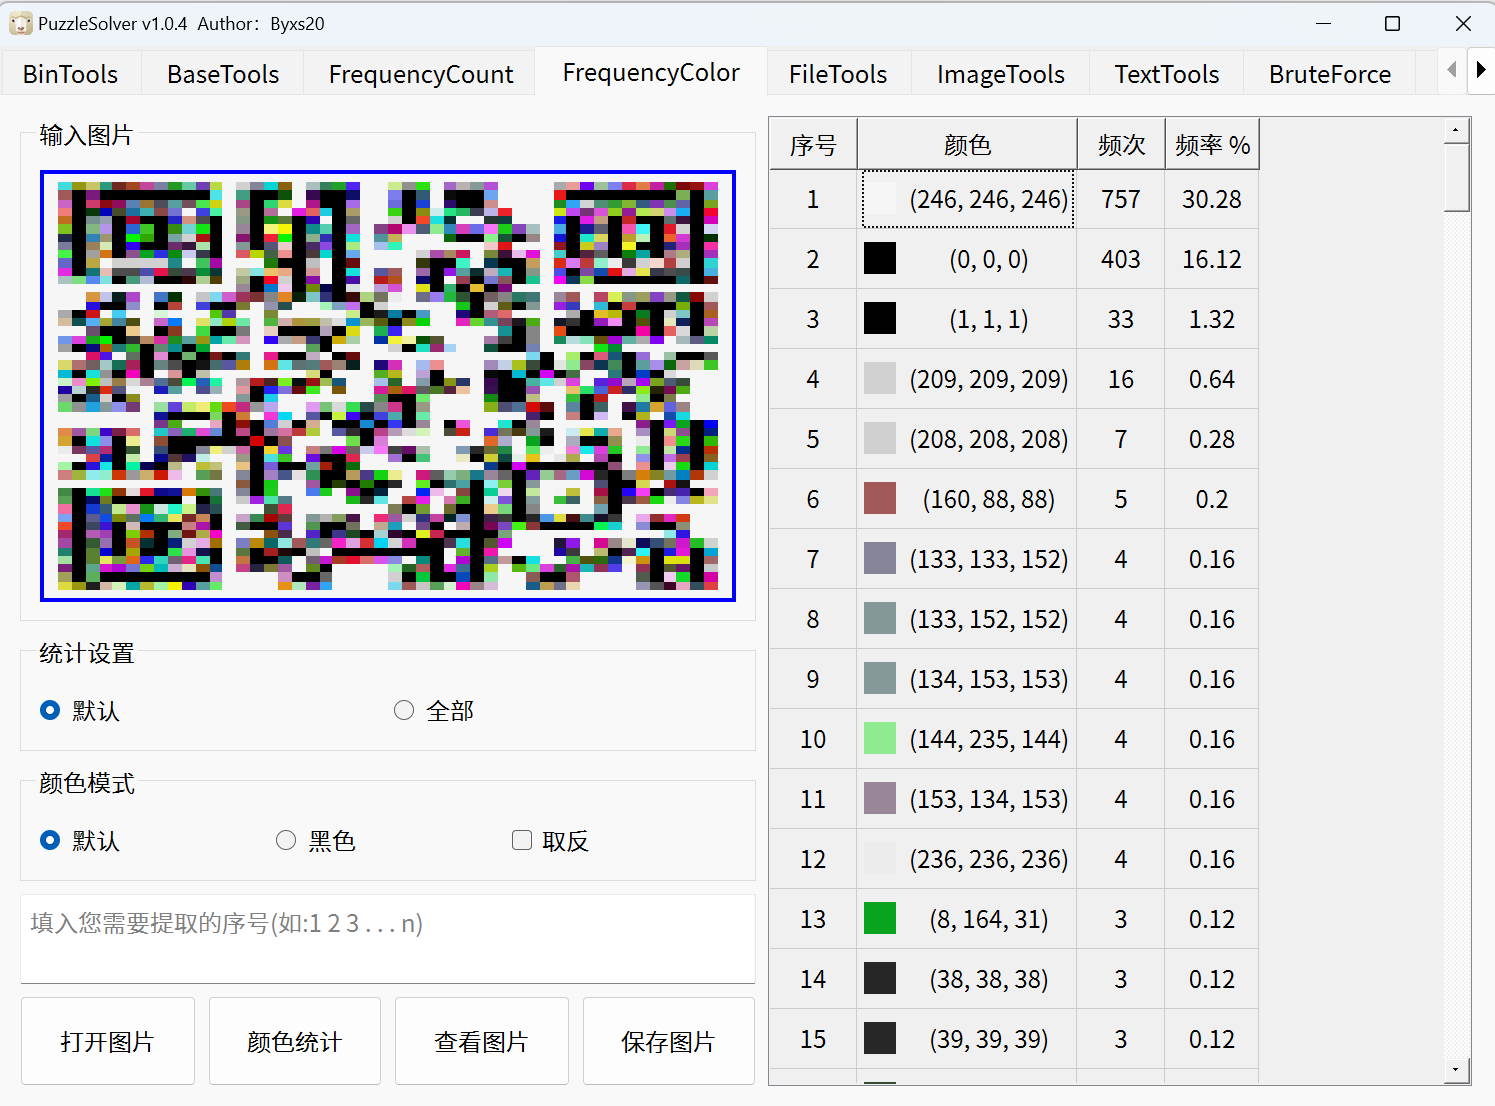Image resolution: width=1495 pixels, height=1106 pixels.
Task: Go to the BruteForce tab
Action: click(1330, 74)
